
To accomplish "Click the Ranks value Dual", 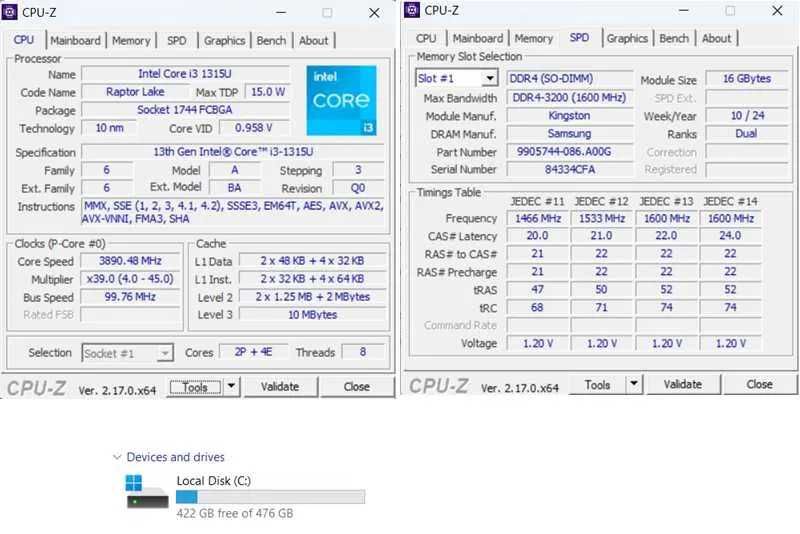I will pos(747,134).
